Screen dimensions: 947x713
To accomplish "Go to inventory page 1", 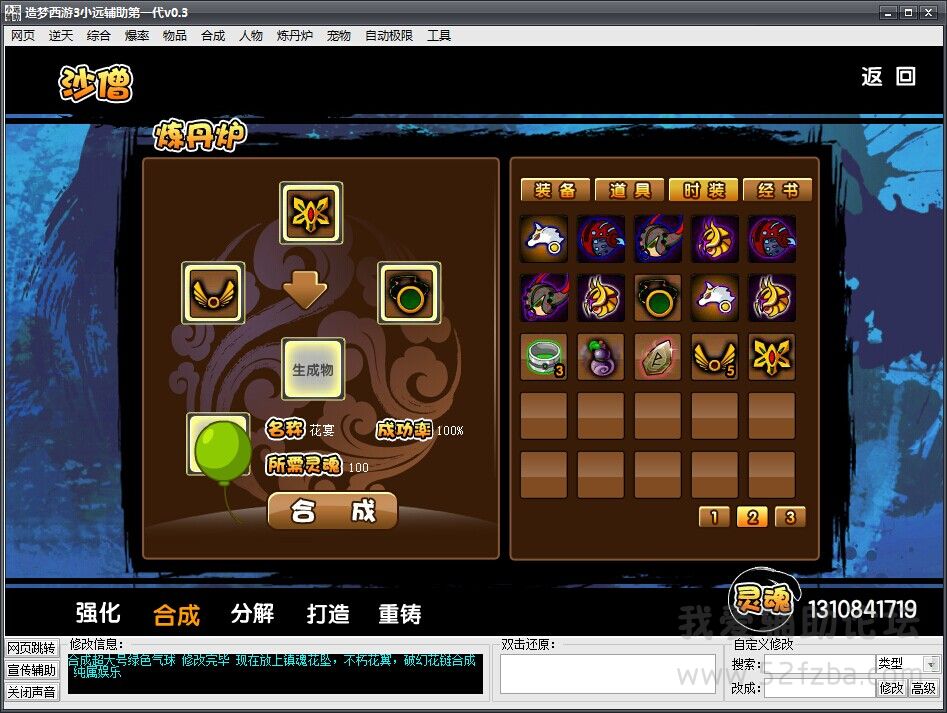I will (714, 517).
